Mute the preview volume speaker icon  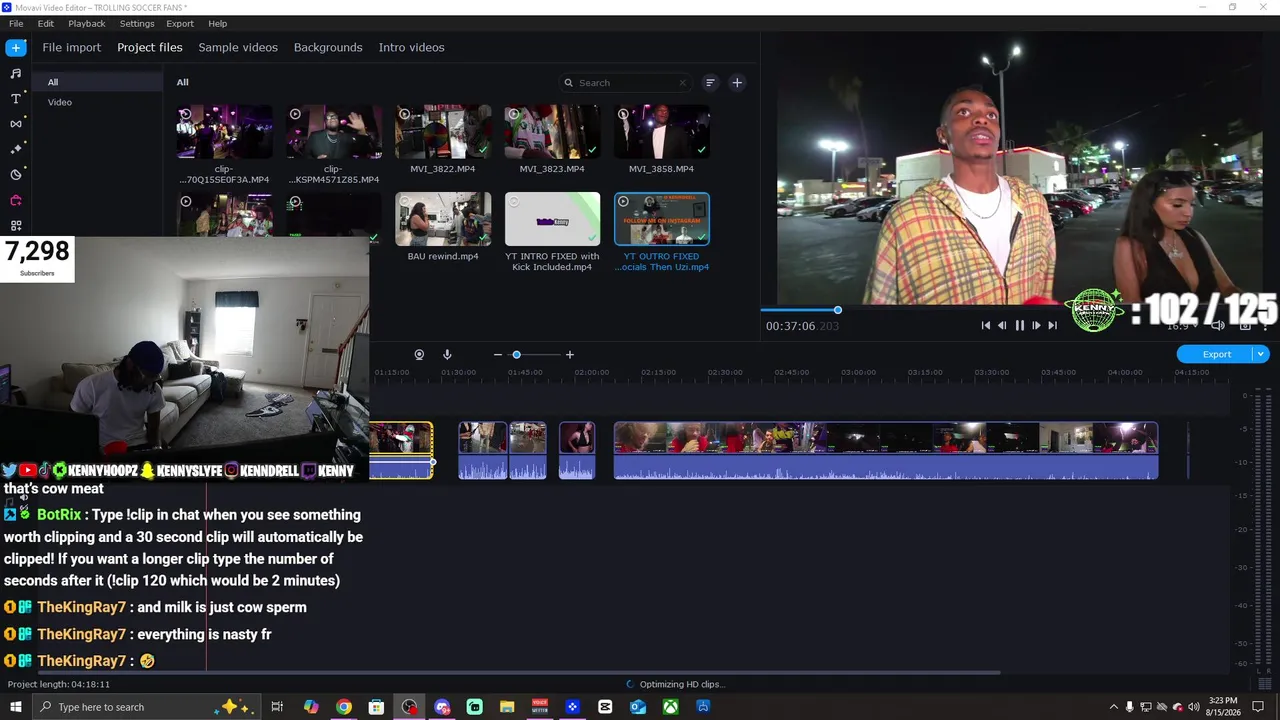coord(1218,325)
